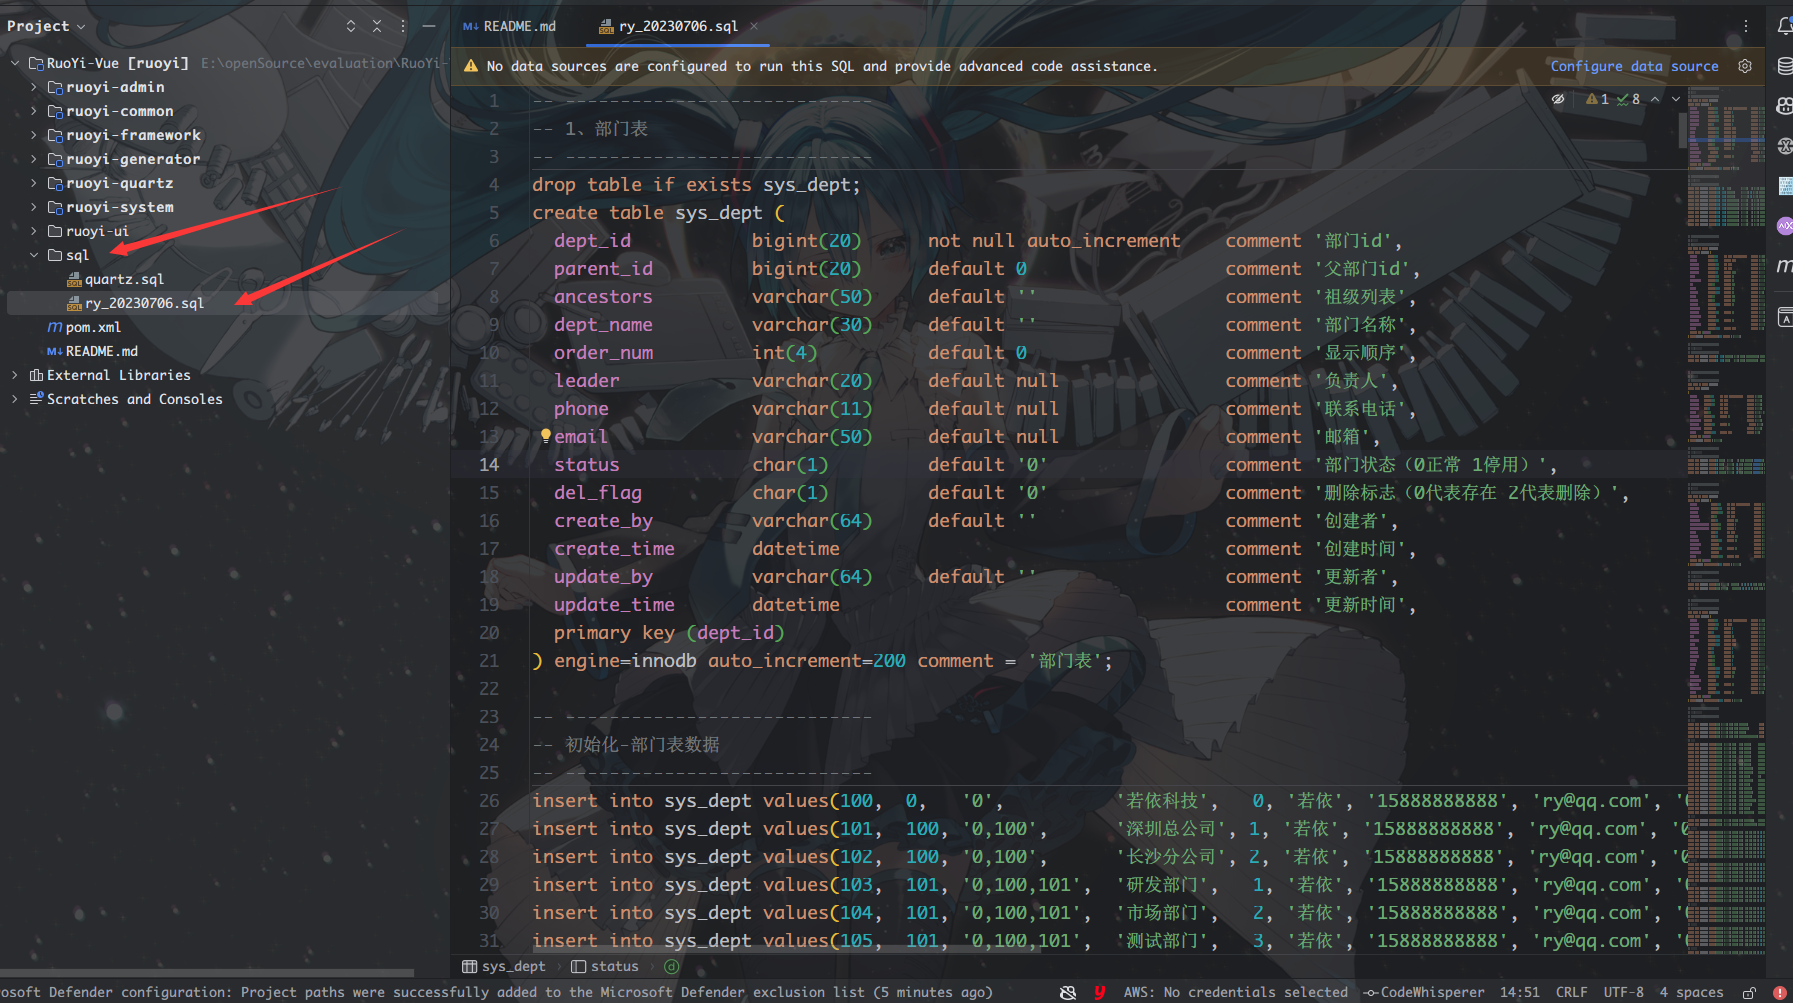Viewport: 1793px width, 1003px height.
Task: Click the intention lightbulb beside email
Action: click(x=545, y=436)
